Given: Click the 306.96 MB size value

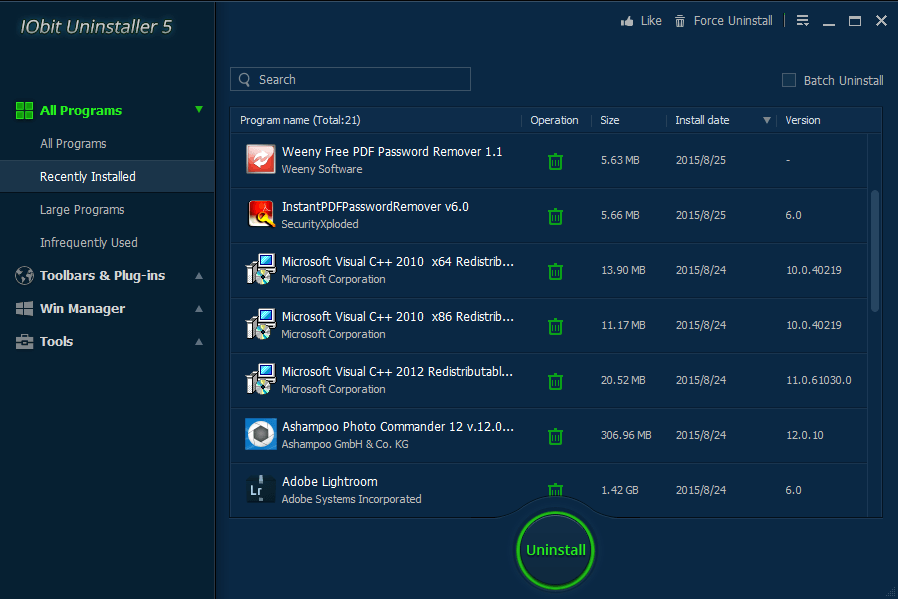Looking at the screenshot, I should click(x=626, y=435).
